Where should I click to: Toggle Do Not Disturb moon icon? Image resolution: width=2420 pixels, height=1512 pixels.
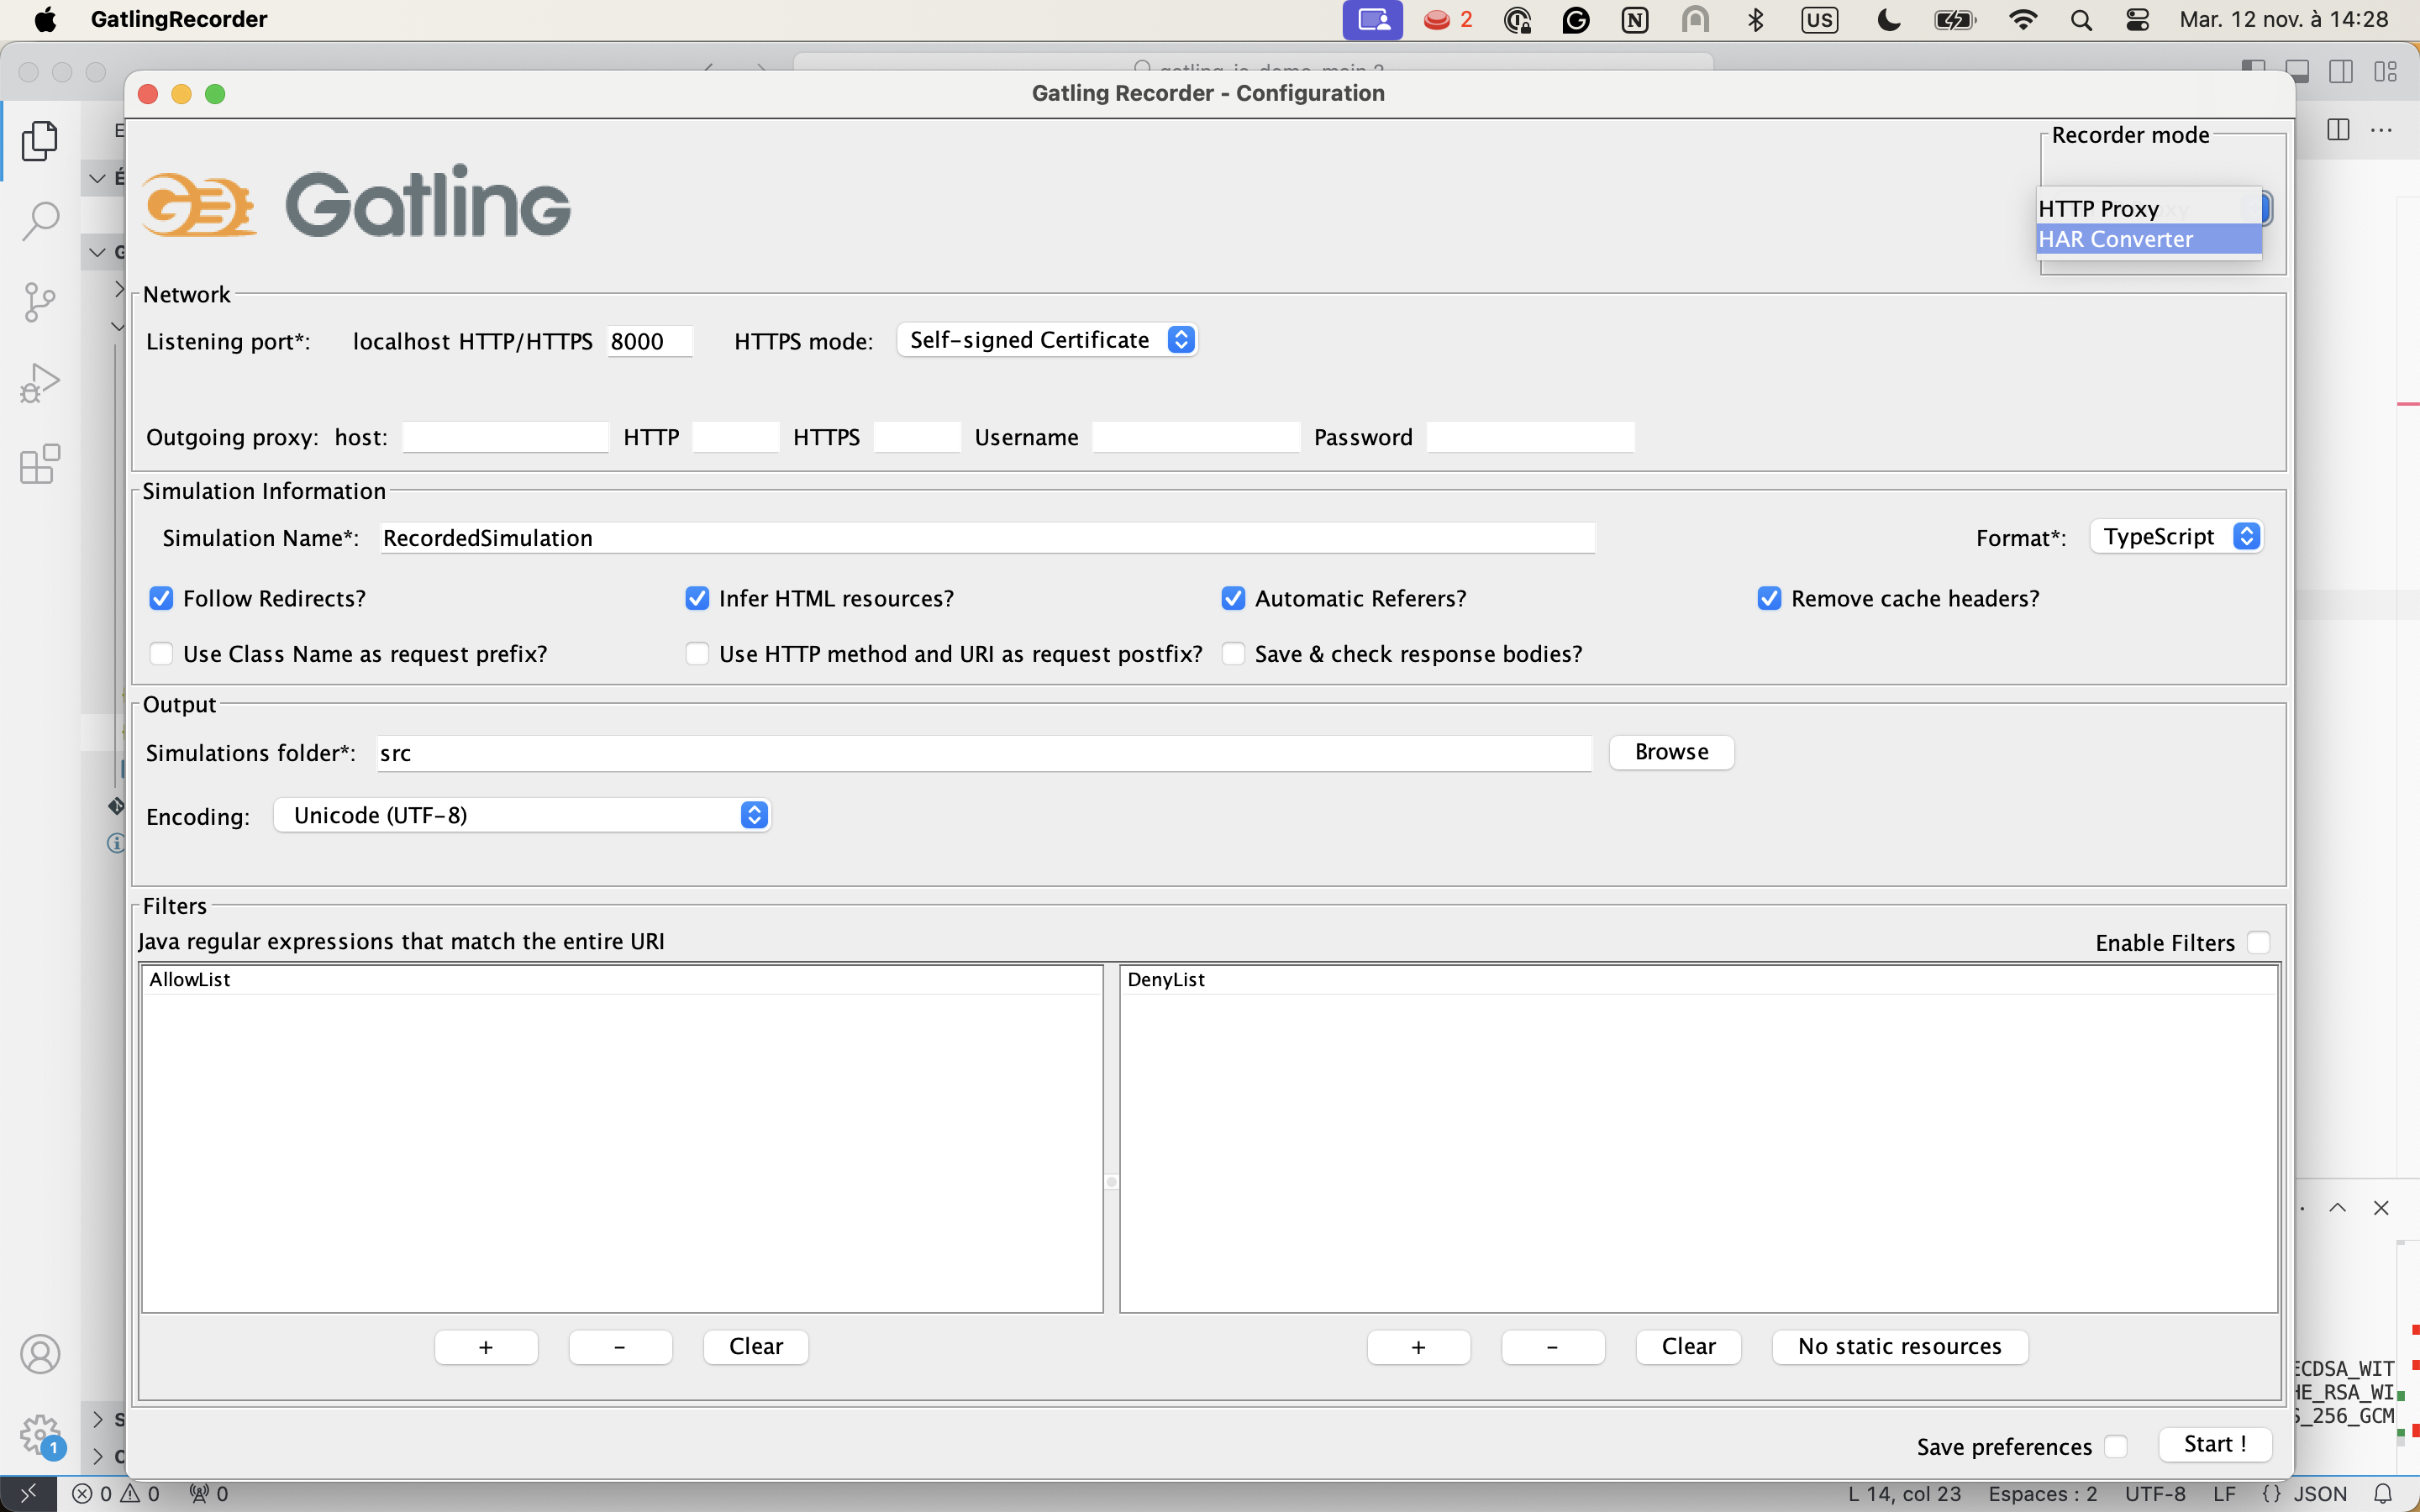(x=1888, y=20)
